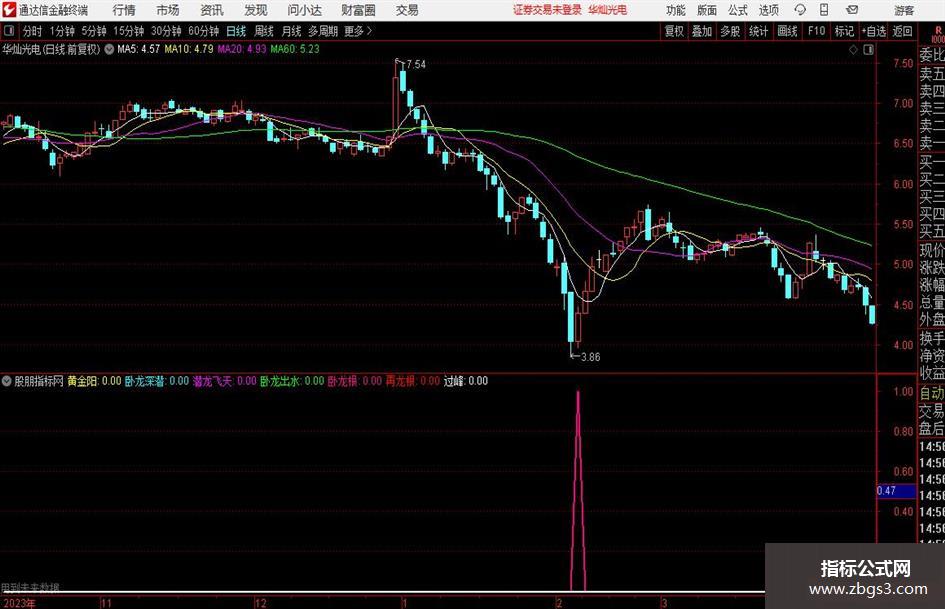Click the 叠加 overlay toolbar button

(x=702, y=31)
